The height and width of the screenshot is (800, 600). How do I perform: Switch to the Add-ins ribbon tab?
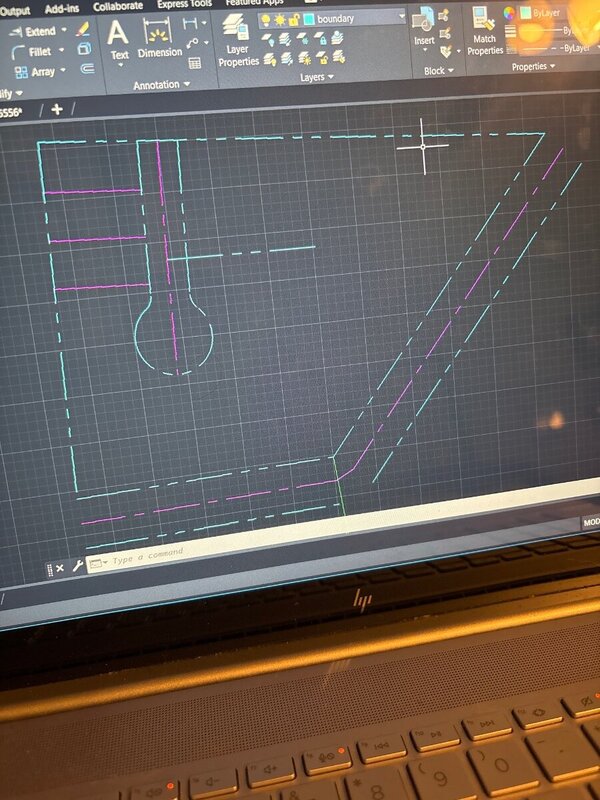click(x=62, y=9)
